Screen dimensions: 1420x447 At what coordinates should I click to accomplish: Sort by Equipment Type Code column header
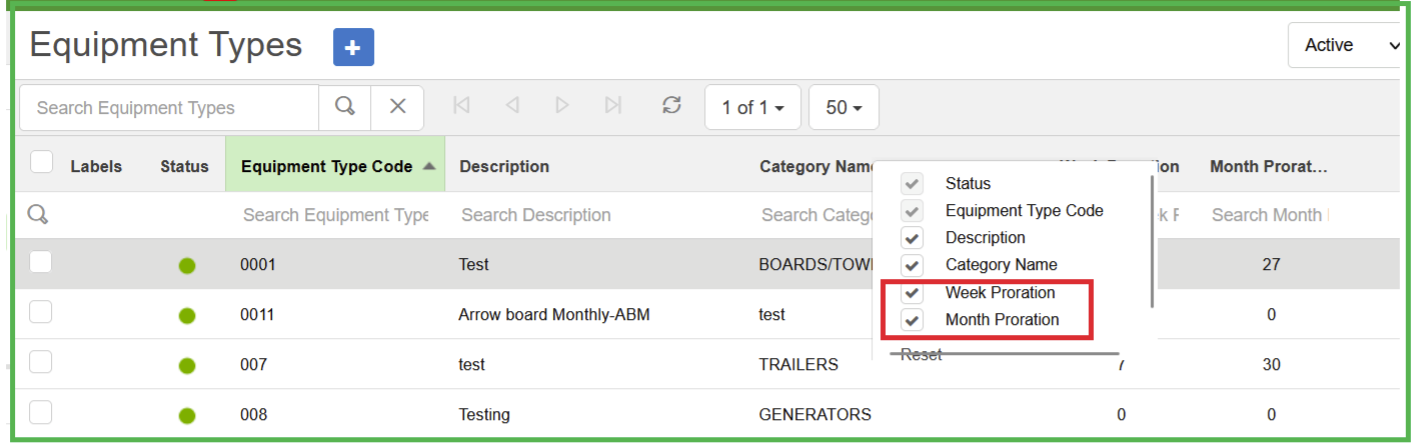click(x=327, y=166)
